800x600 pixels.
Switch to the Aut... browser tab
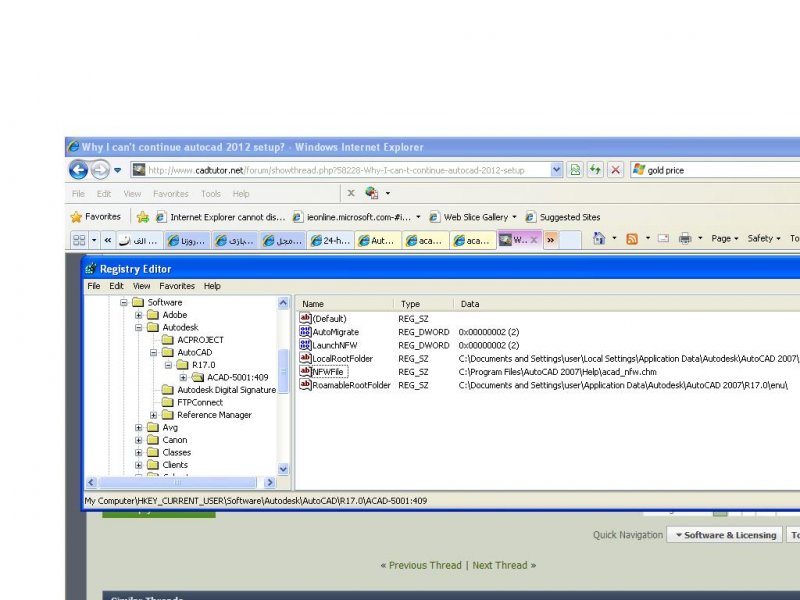click(x=378, y=240)
